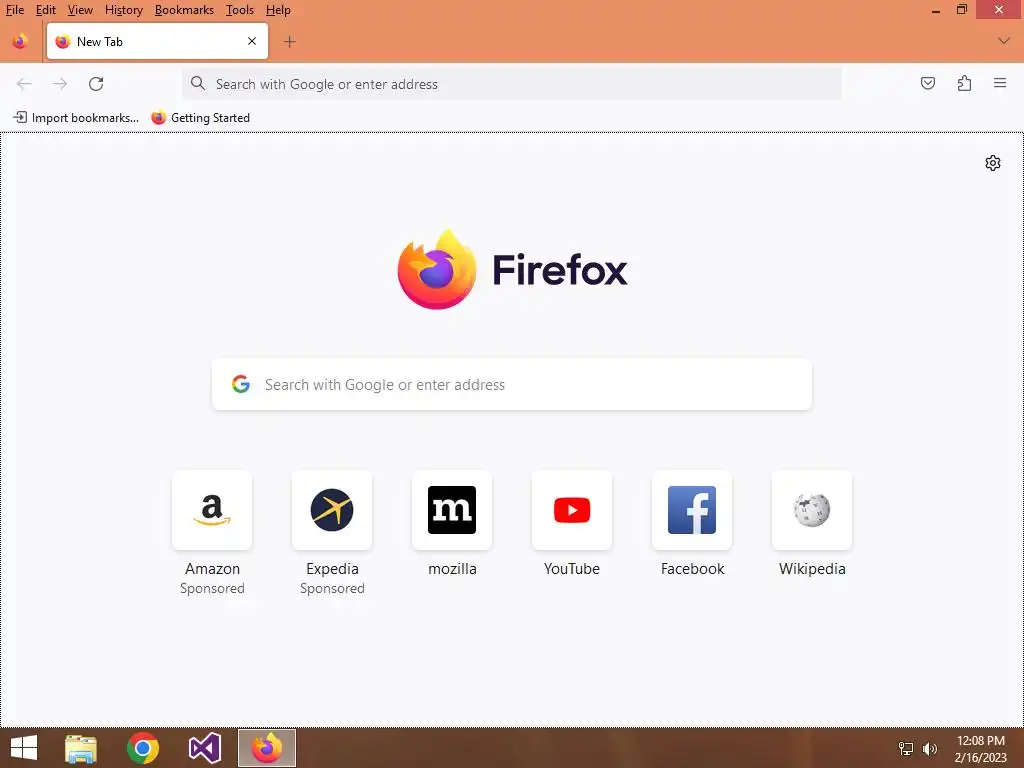Image resolution: width=1024 pixels, height=768 pixels.
Task: Open the hamburger application menu
Action: [x=1000, y=83]
